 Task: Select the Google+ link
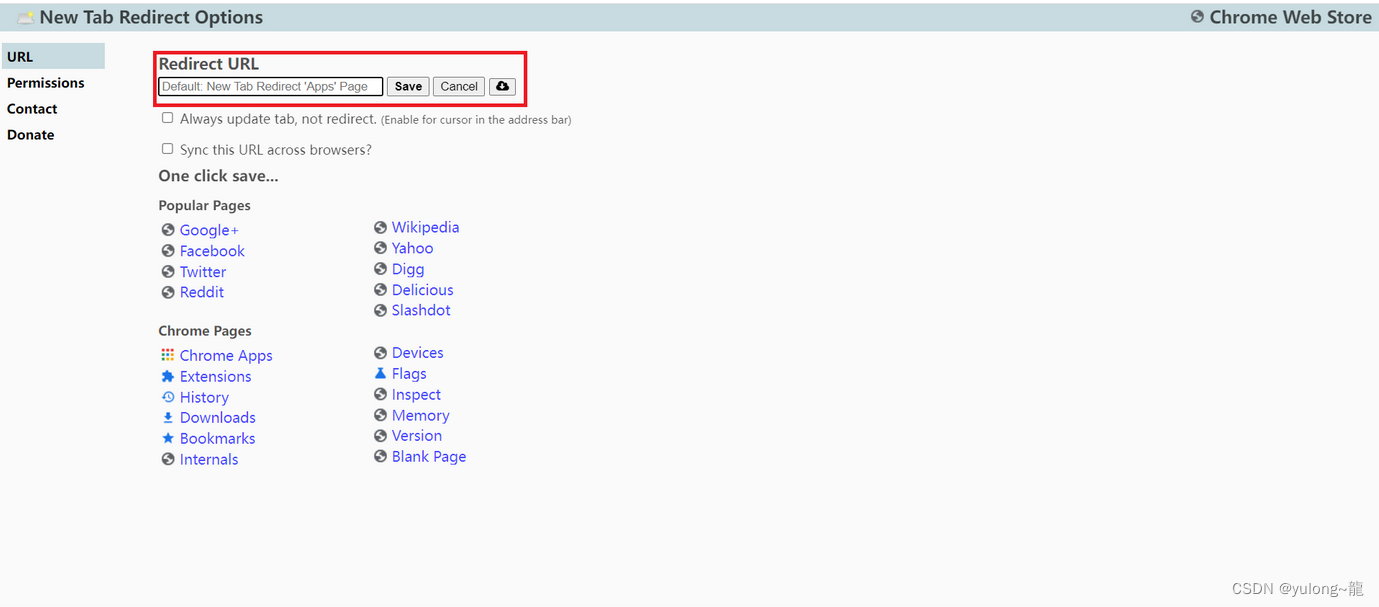coord(209,230)
